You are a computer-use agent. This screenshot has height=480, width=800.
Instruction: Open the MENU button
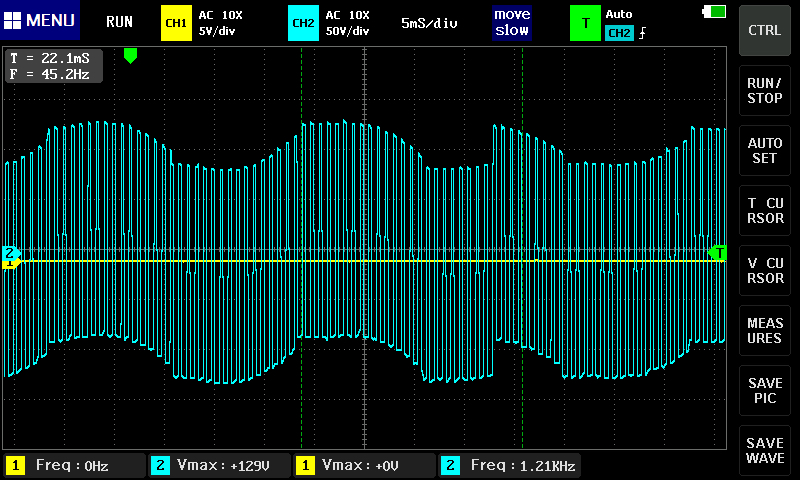[40, 21]
